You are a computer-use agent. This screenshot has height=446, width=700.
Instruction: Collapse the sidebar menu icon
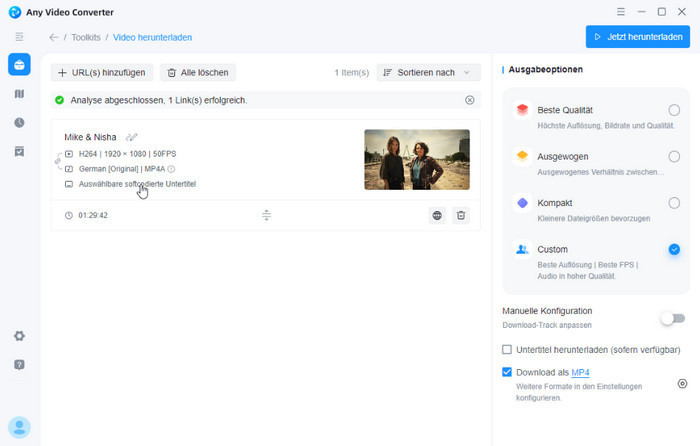click(x=19, y=37)
